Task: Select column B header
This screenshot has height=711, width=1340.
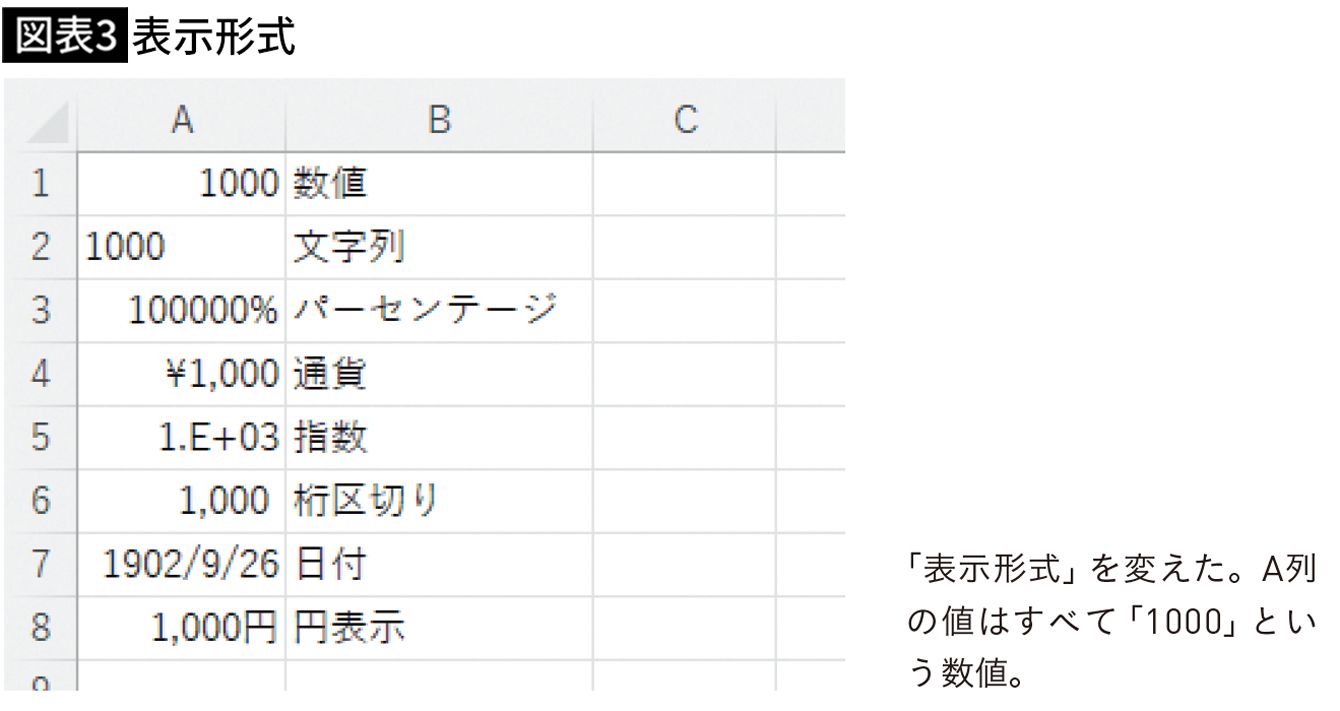Action: pyautogui.click(x=438, y=120)
